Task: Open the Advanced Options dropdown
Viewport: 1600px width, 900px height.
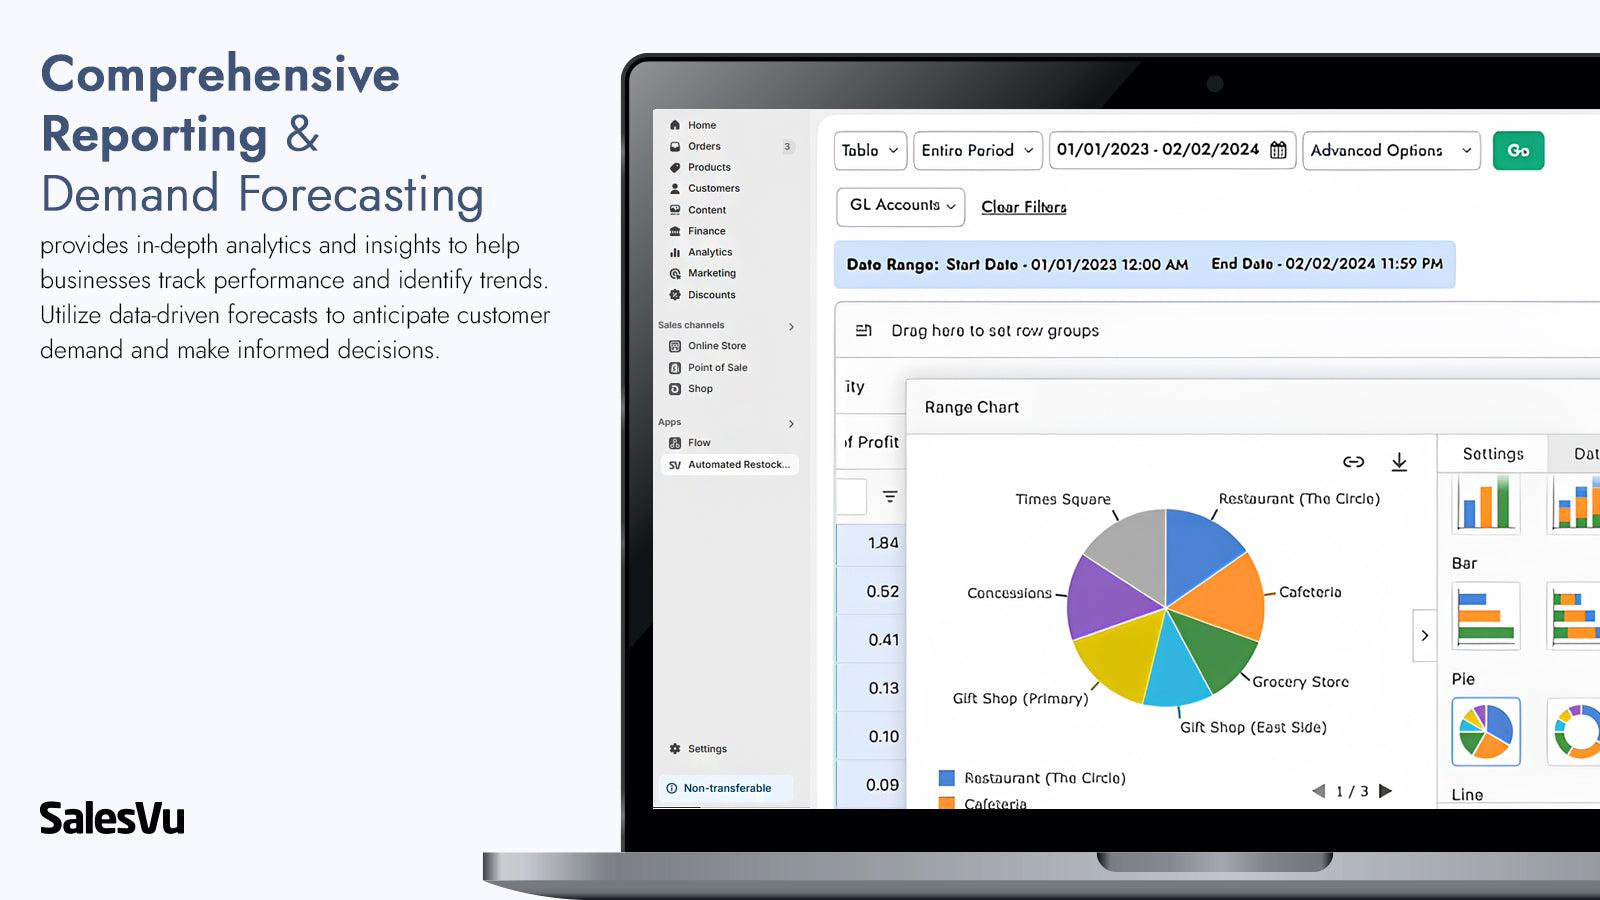Action: pyautogui.click(x=1391, y=150)
